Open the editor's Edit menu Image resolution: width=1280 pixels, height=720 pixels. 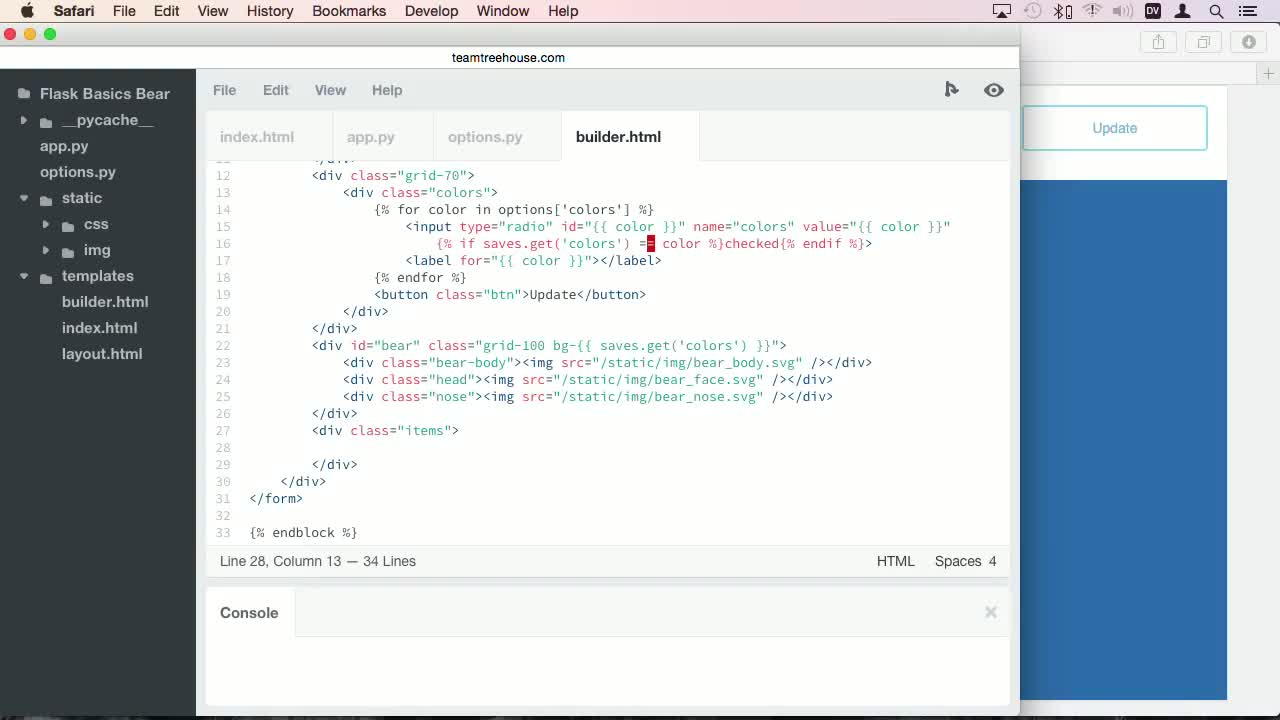pos(275,90)
